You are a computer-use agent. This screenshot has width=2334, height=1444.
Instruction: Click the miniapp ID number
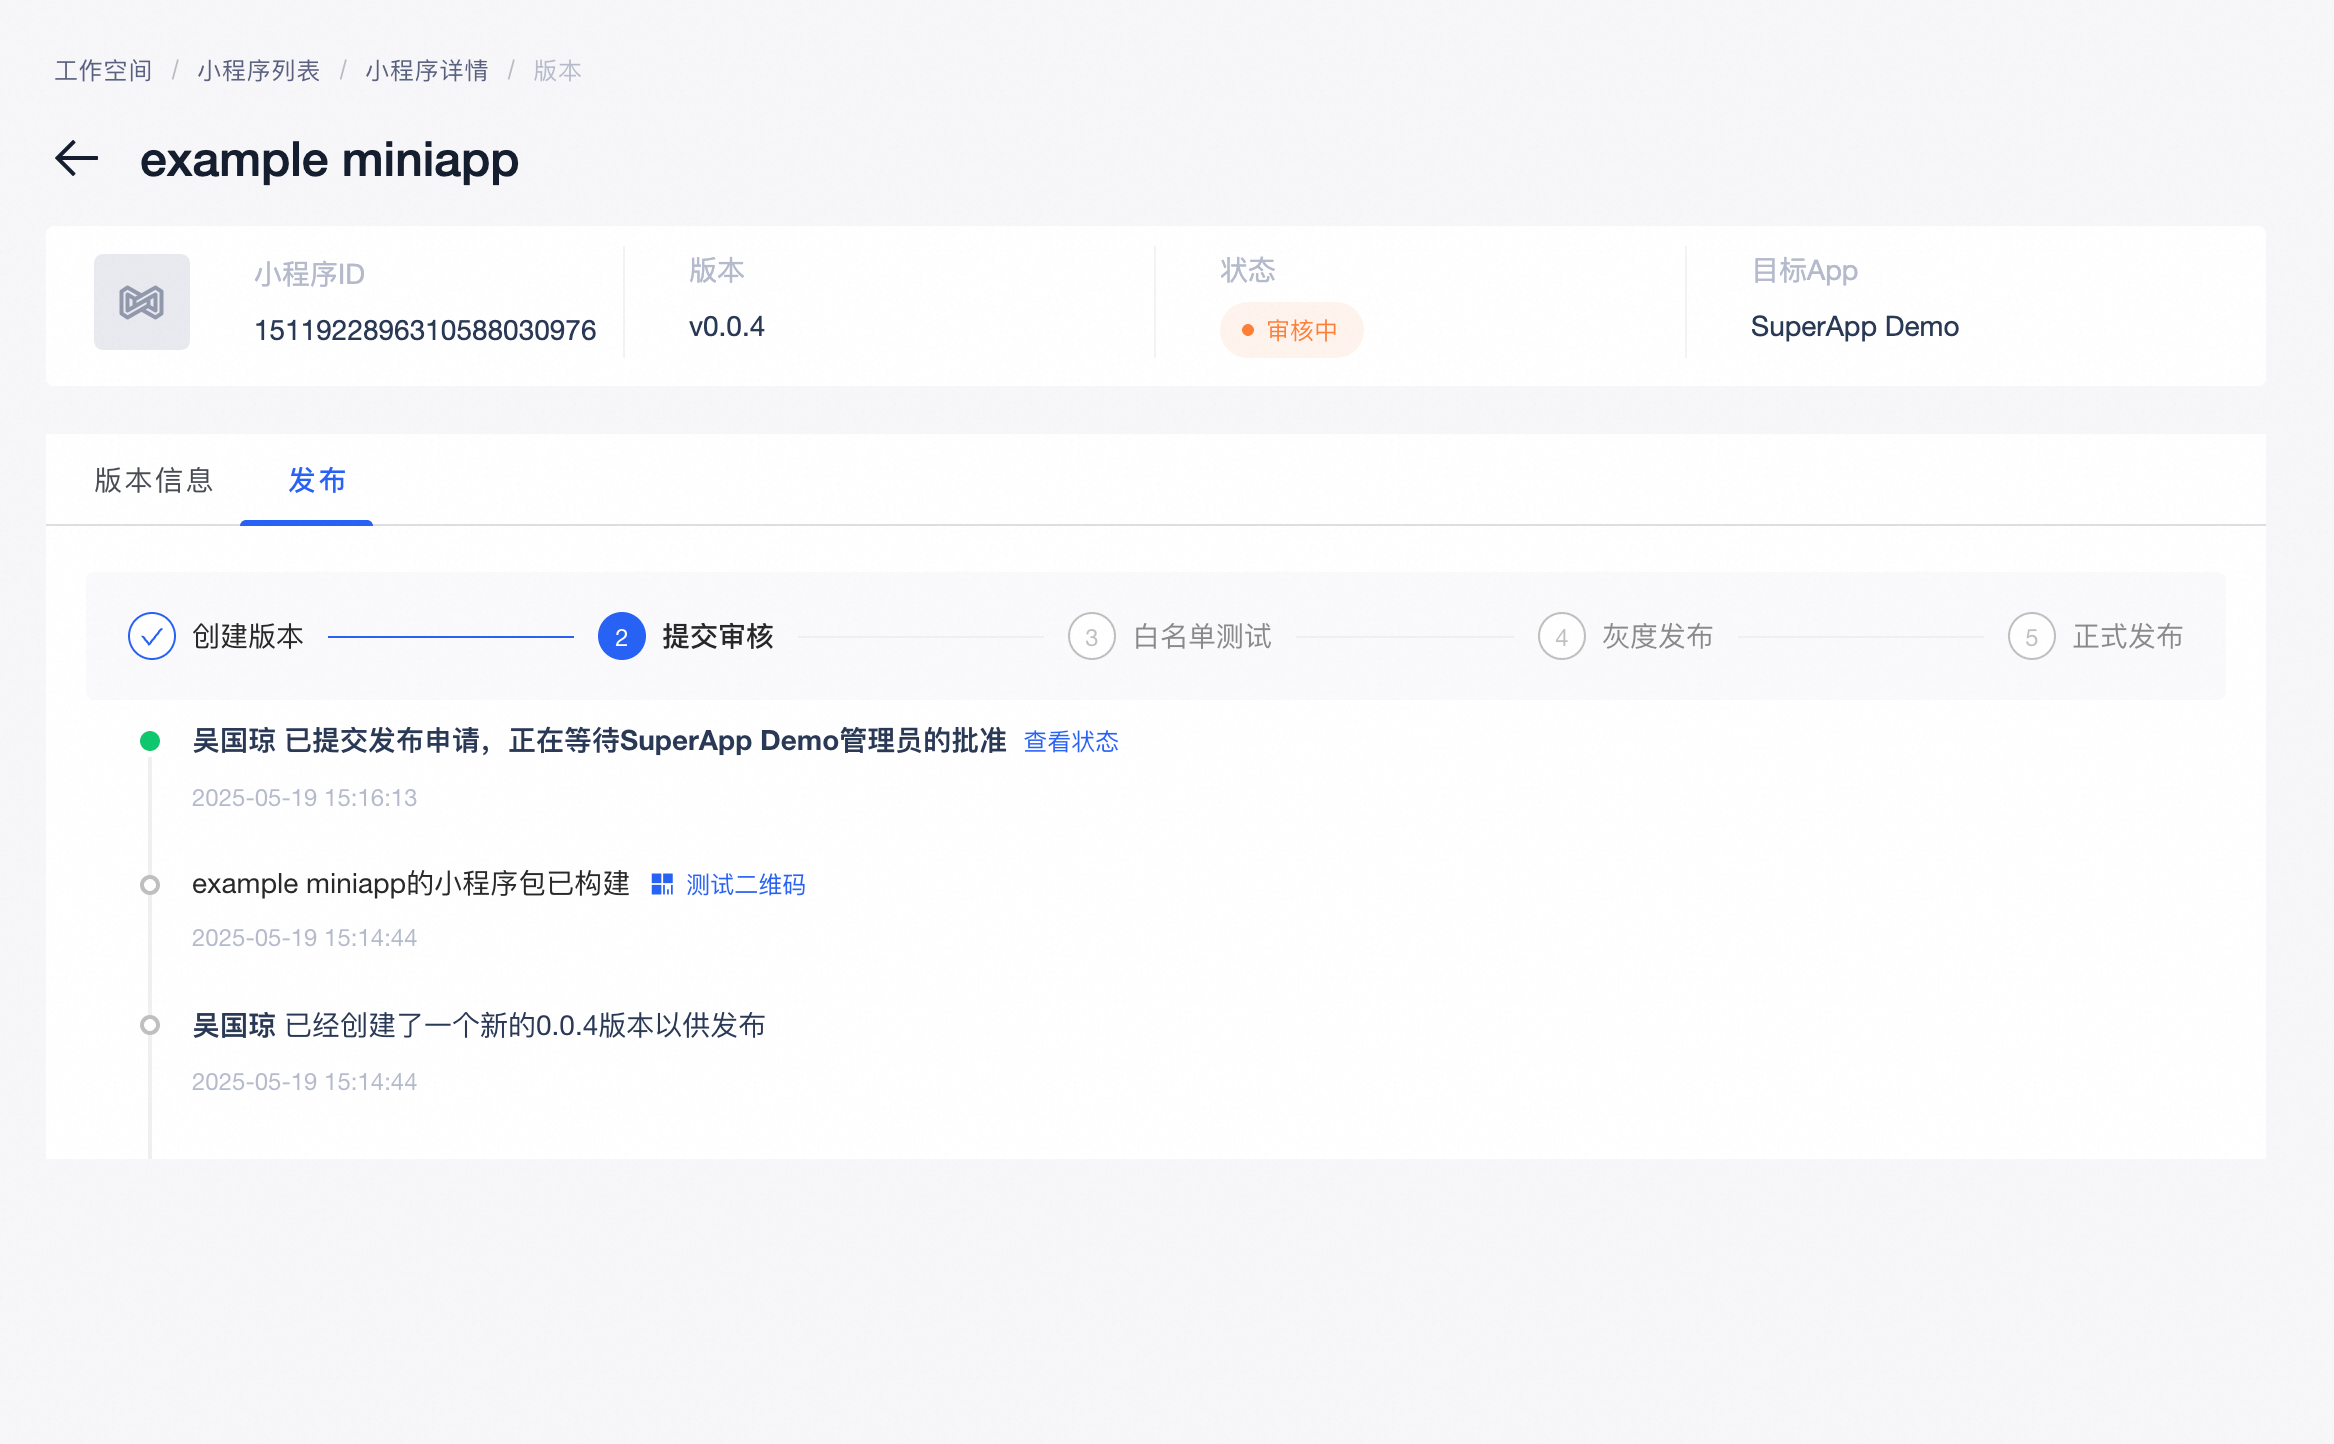pyautogui.click(x=425, y=330)
